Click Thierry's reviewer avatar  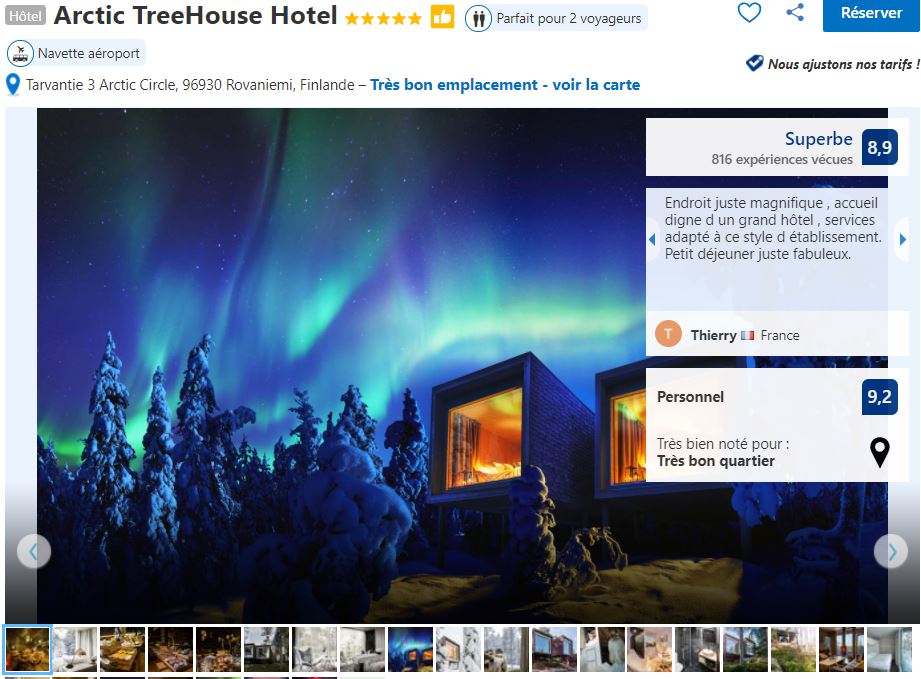668,334
